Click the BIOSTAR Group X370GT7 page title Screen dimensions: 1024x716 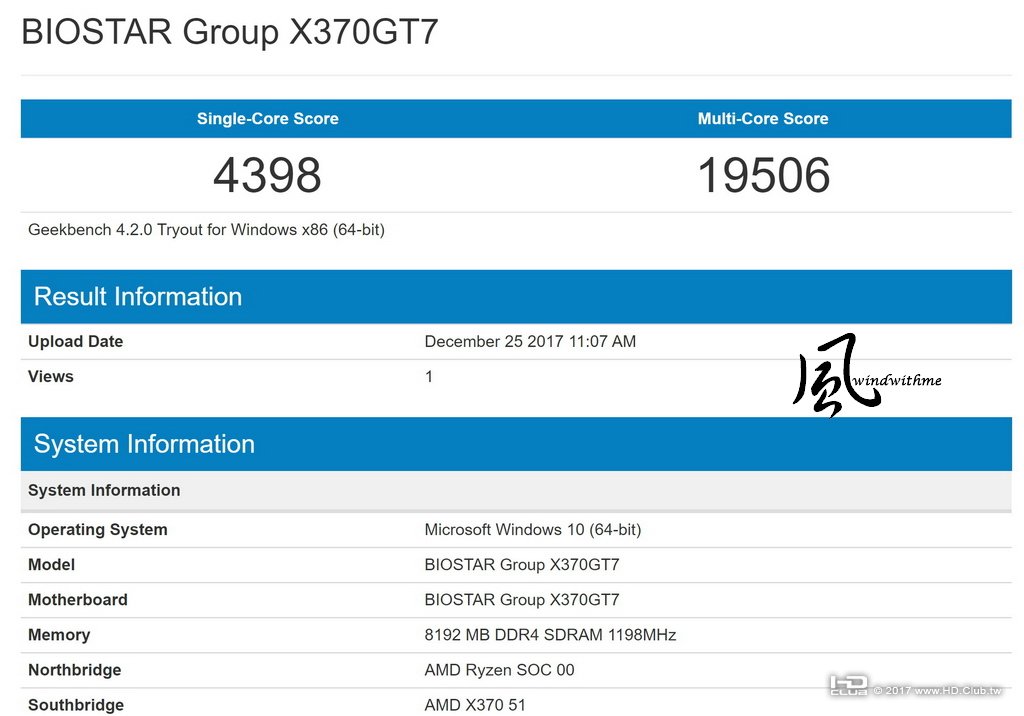click(229, 31)
